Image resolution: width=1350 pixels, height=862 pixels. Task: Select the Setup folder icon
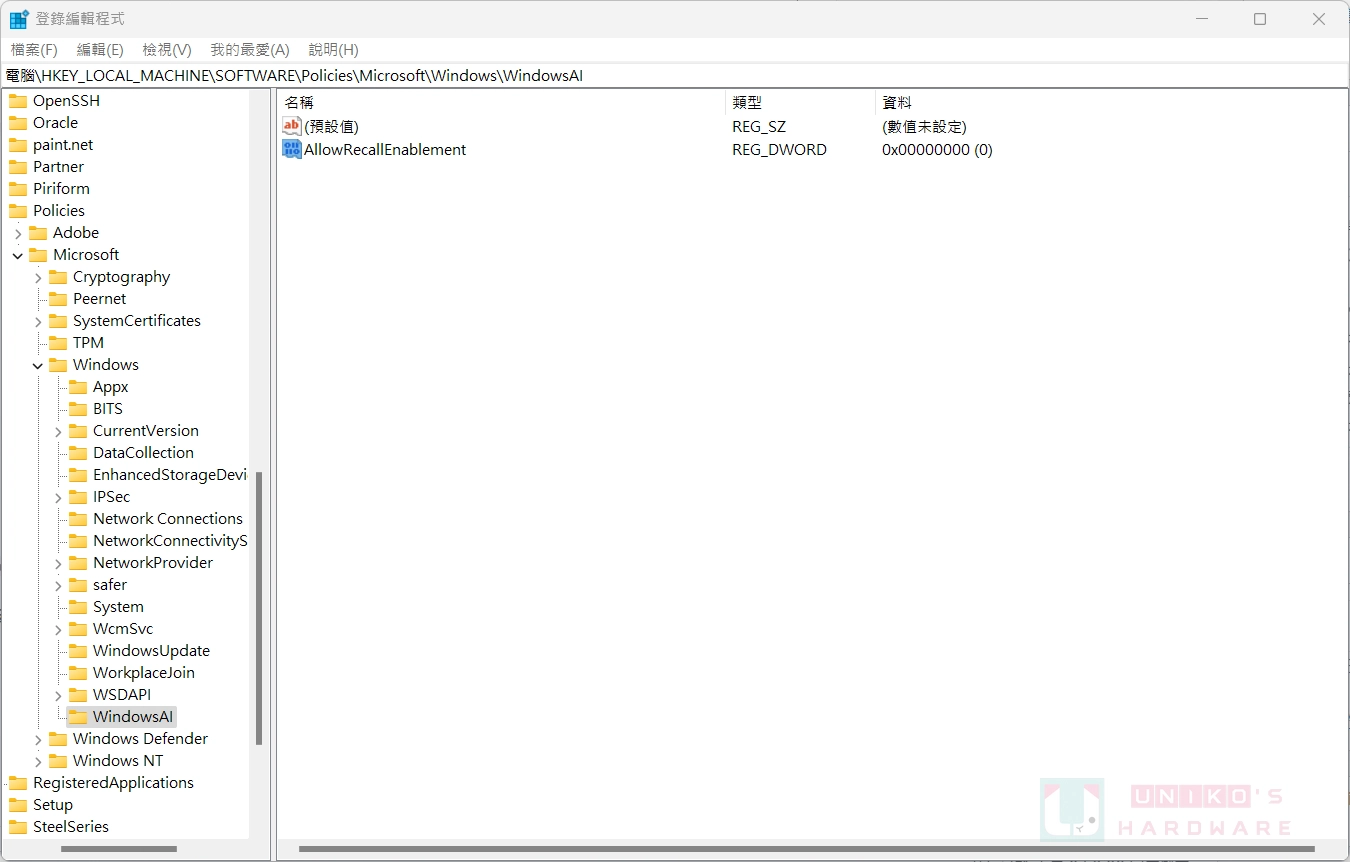18,805
